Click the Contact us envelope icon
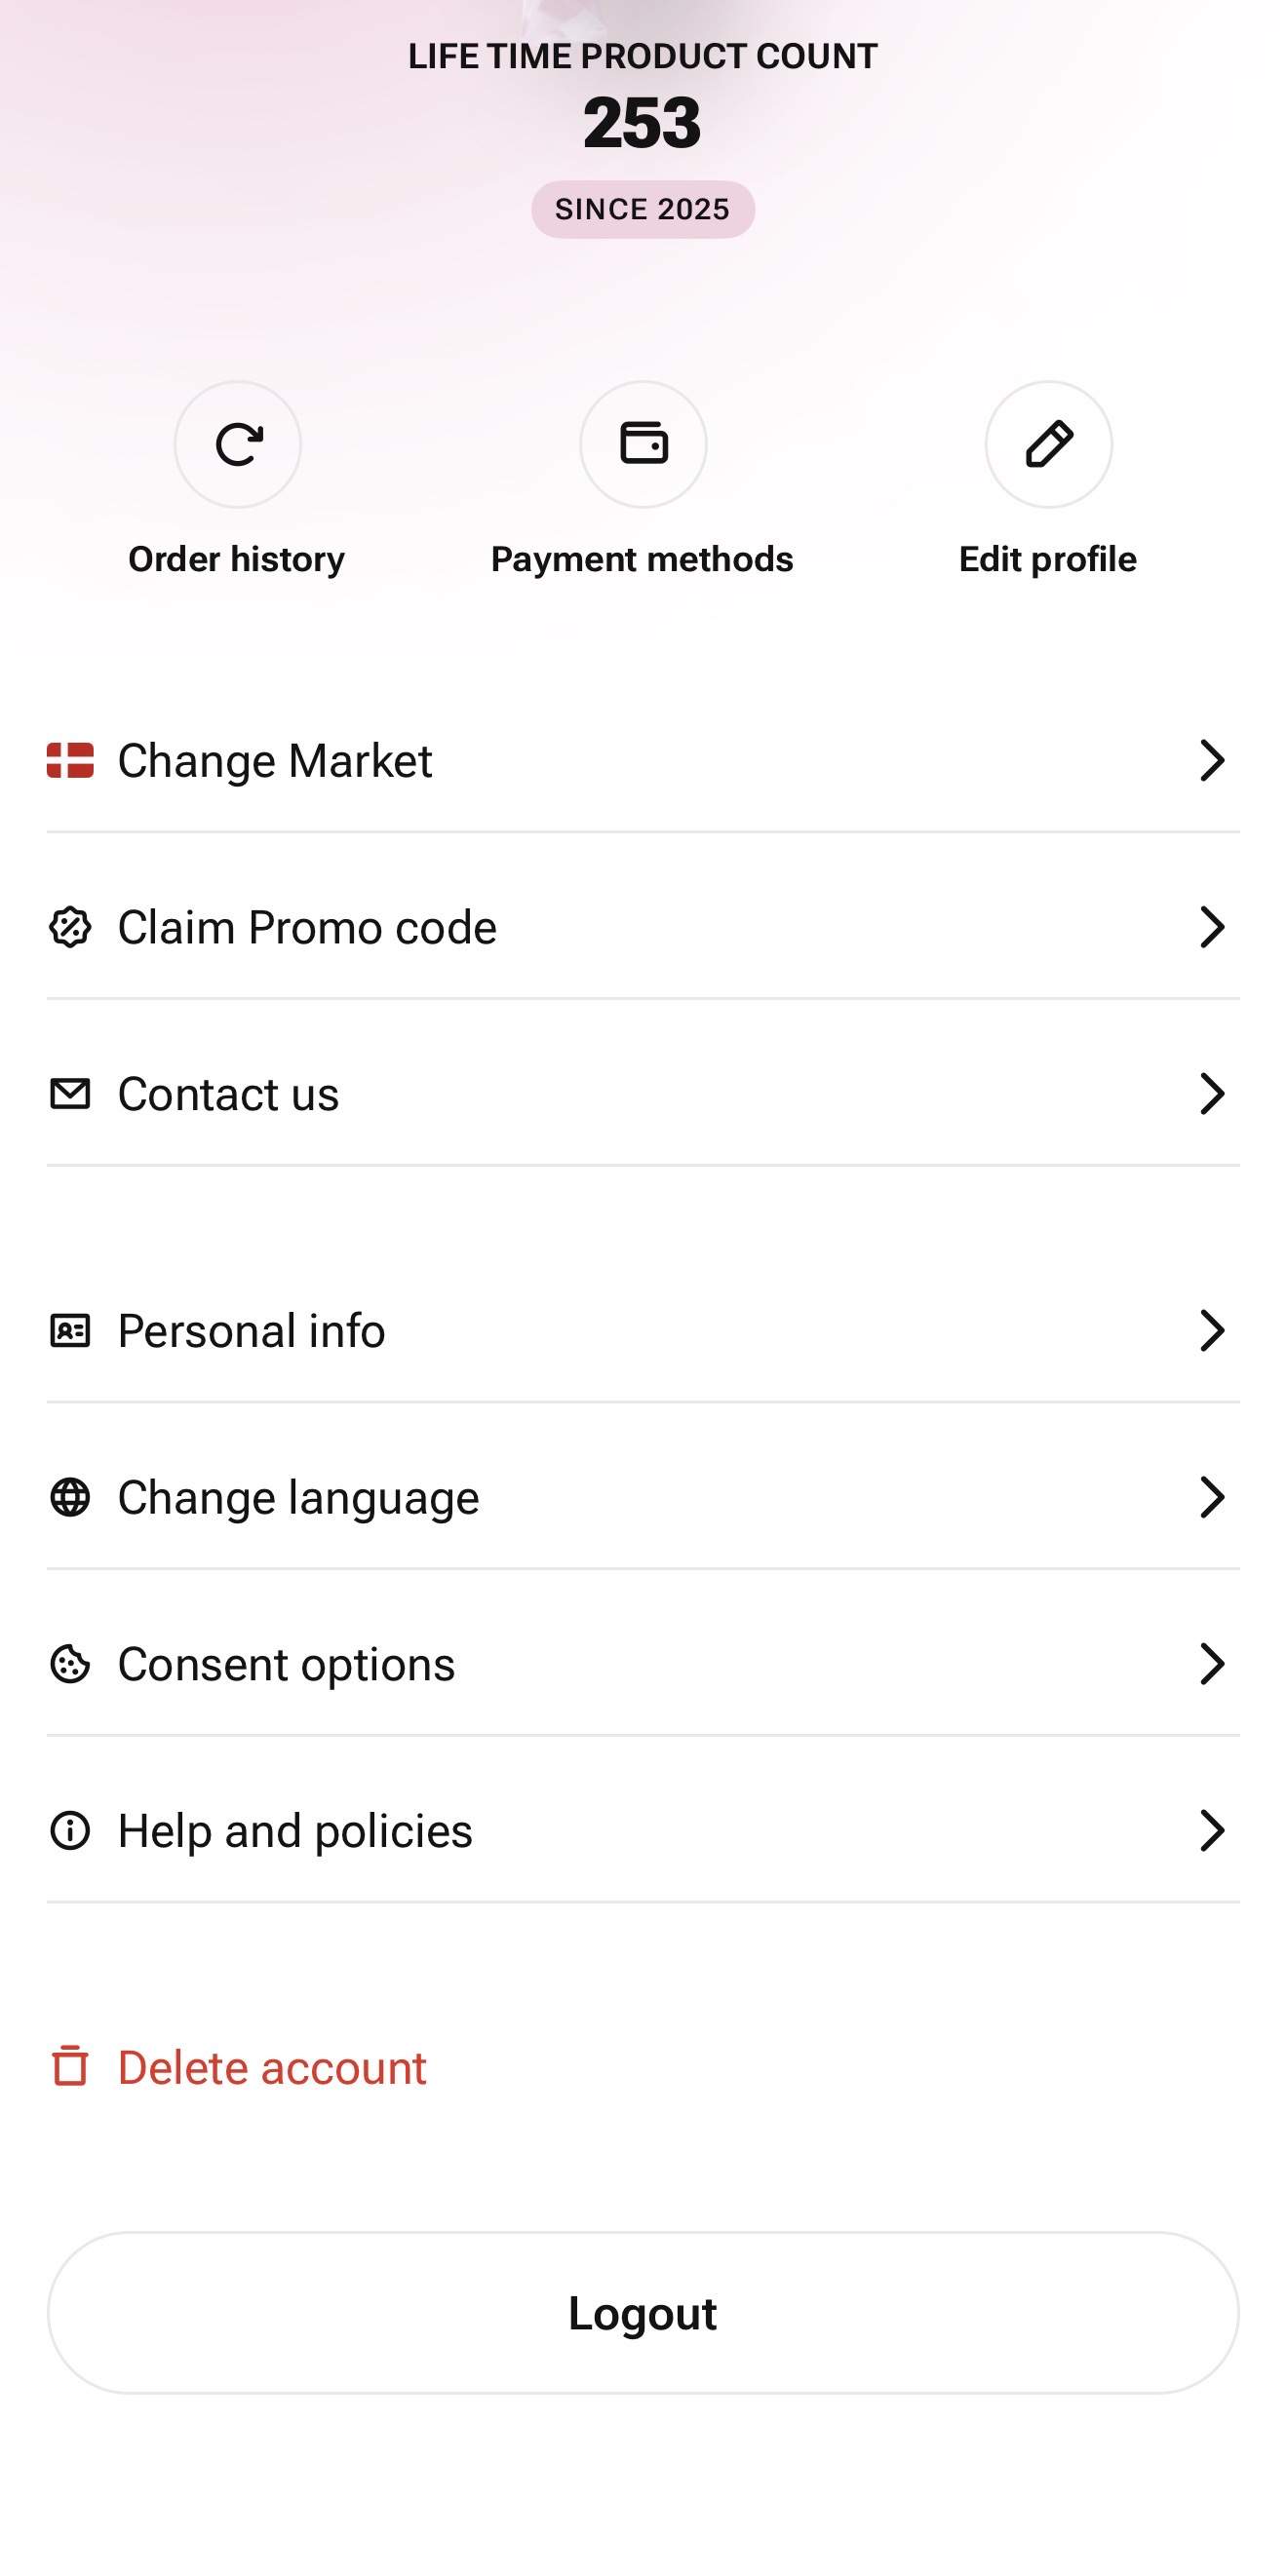The width and height of the screenshot is (1287, 2576). coord(70,1093)
